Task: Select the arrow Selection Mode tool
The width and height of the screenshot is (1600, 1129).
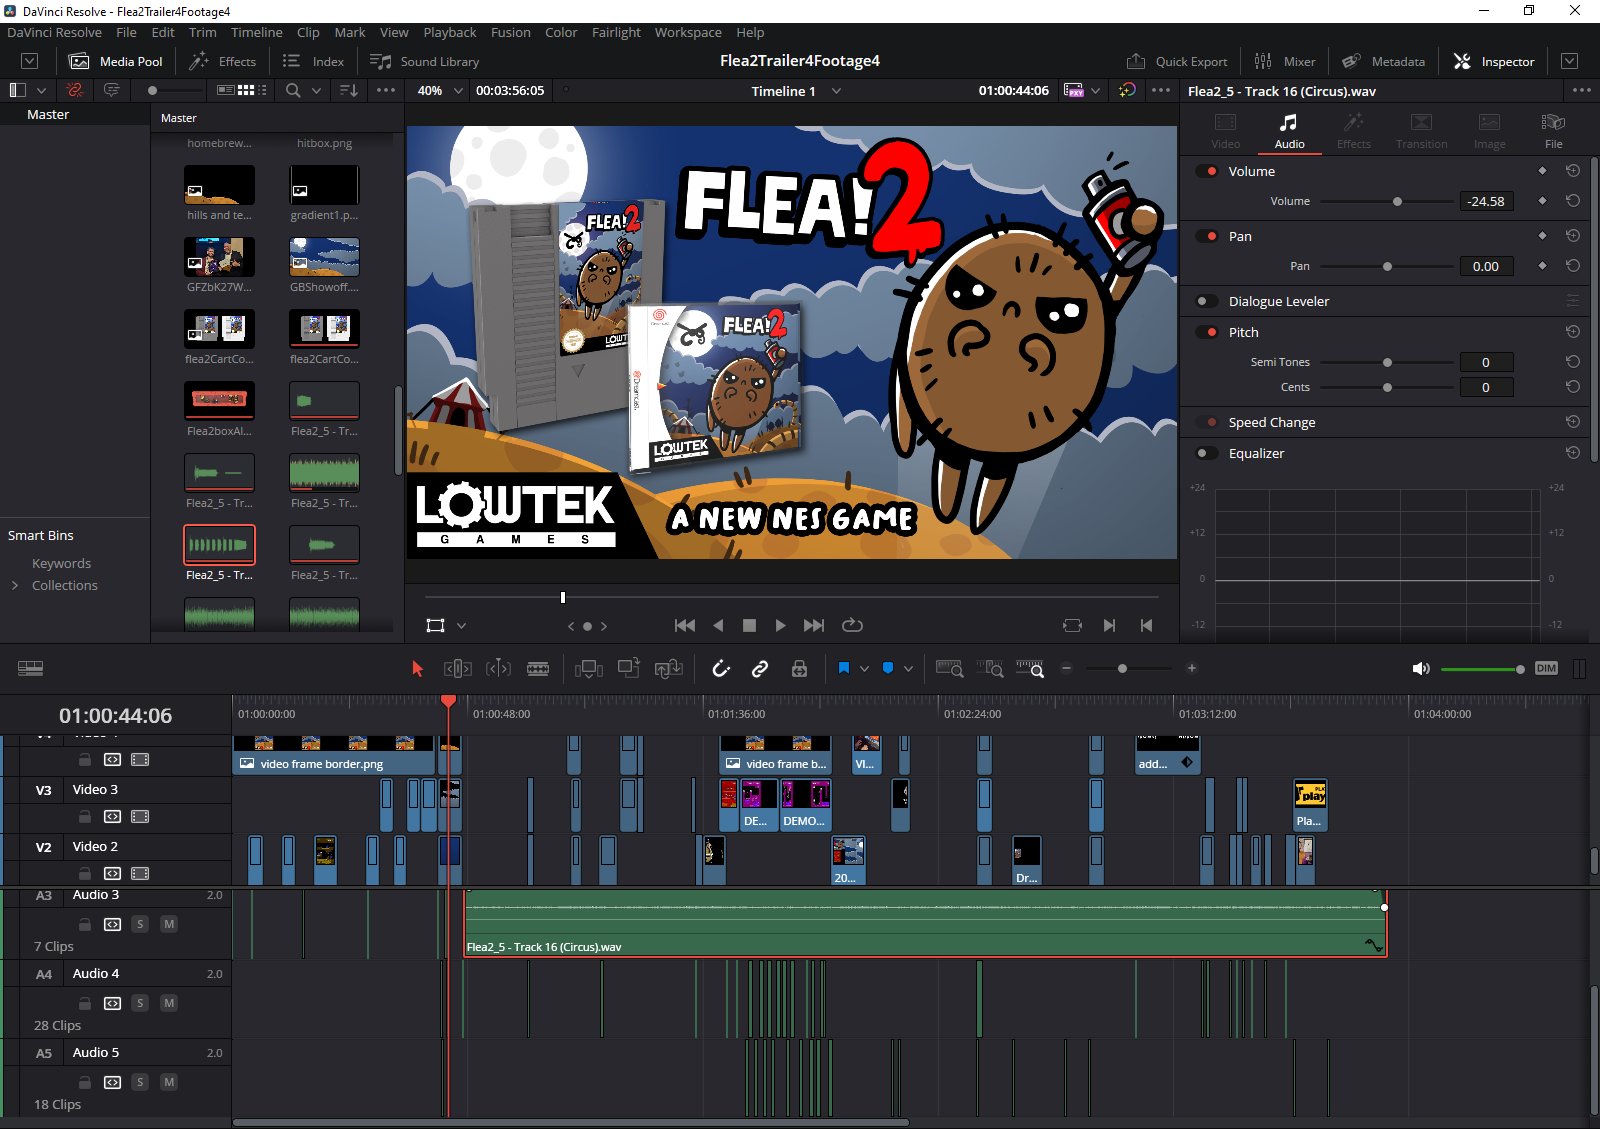Action: coord(418,669)
